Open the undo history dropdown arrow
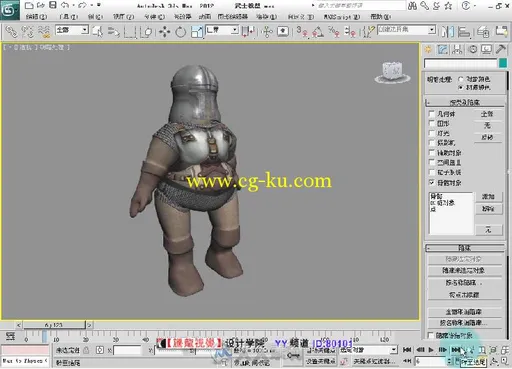The width and height of the screenshot is (512, 369). point(73,5)
